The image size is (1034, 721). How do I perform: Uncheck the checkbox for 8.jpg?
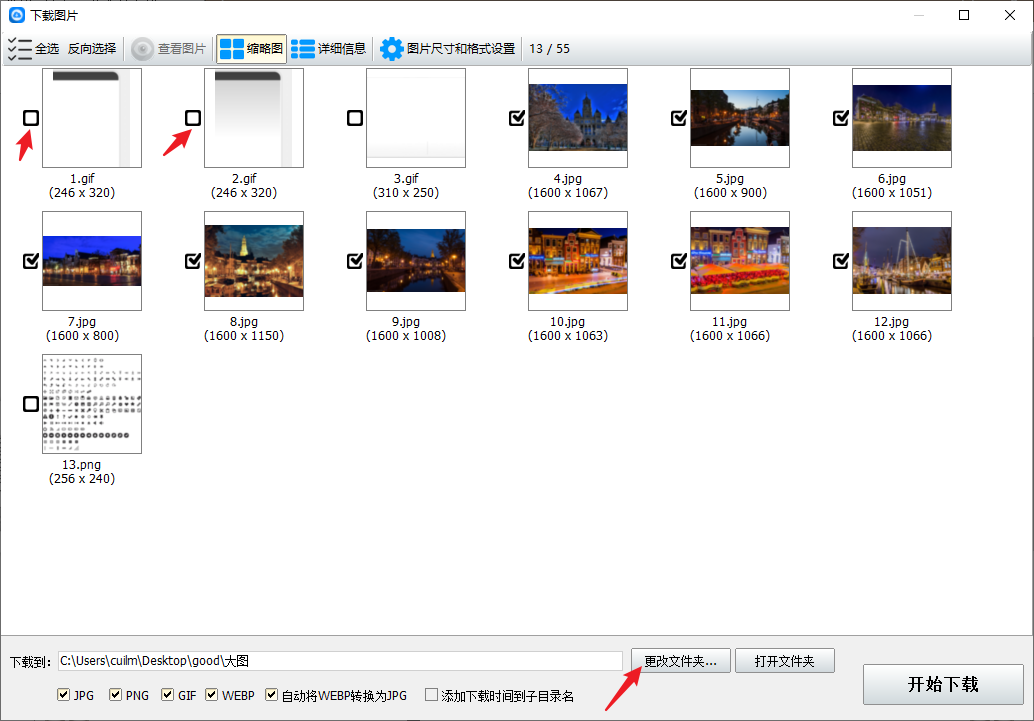pyautogui.click(x=193, y=261)
